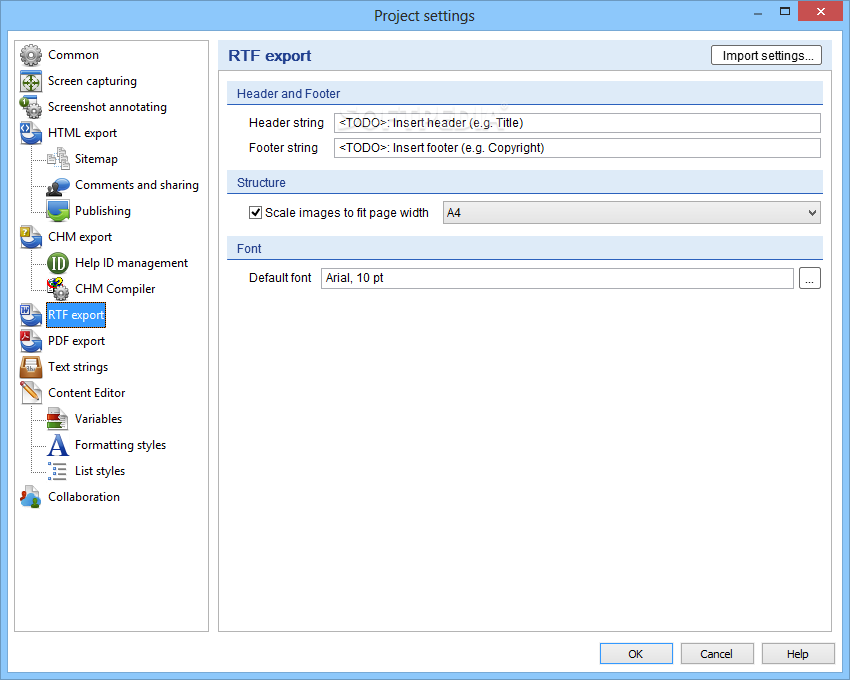
Task: Click the Cancel button
Action: click(x=717, y=653)
